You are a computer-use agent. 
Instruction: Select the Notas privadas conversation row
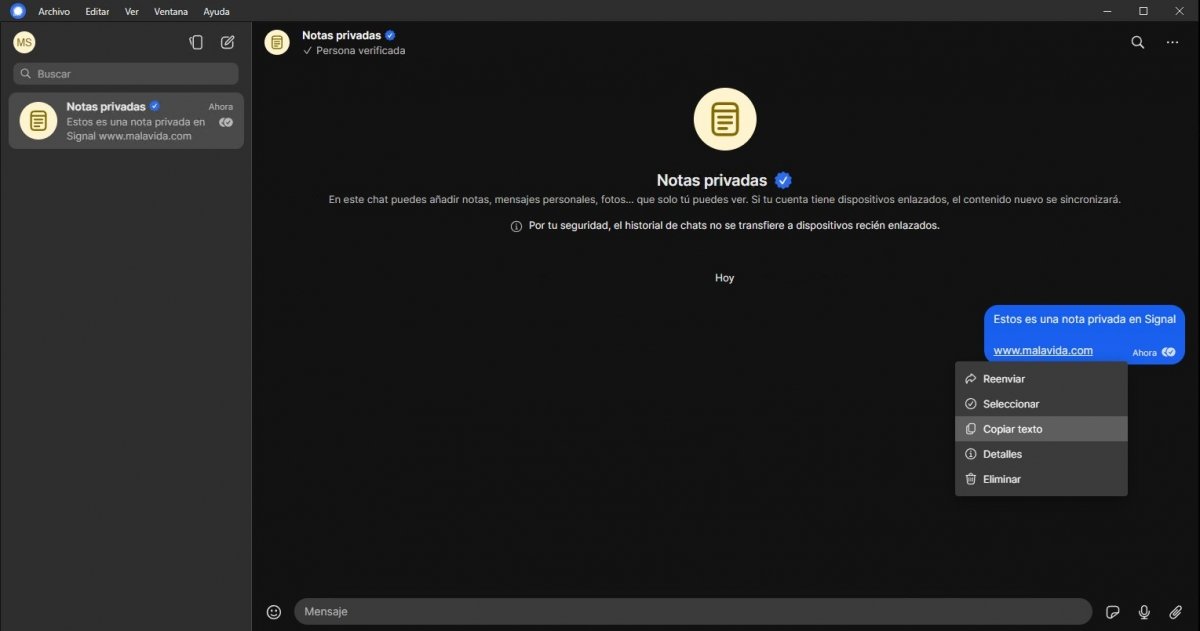coord(126,121)
